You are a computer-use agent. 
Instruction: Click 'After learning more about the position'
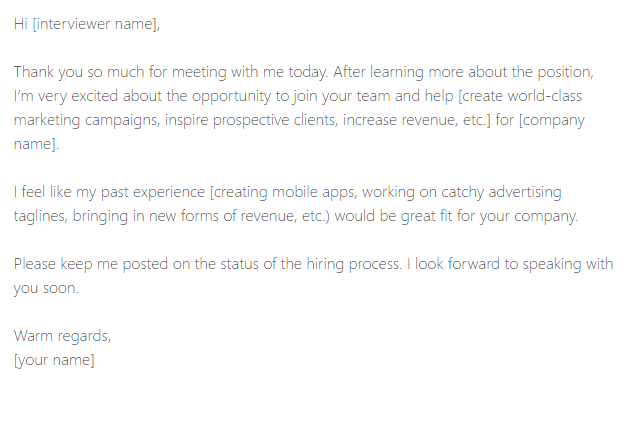pos(463,72)
